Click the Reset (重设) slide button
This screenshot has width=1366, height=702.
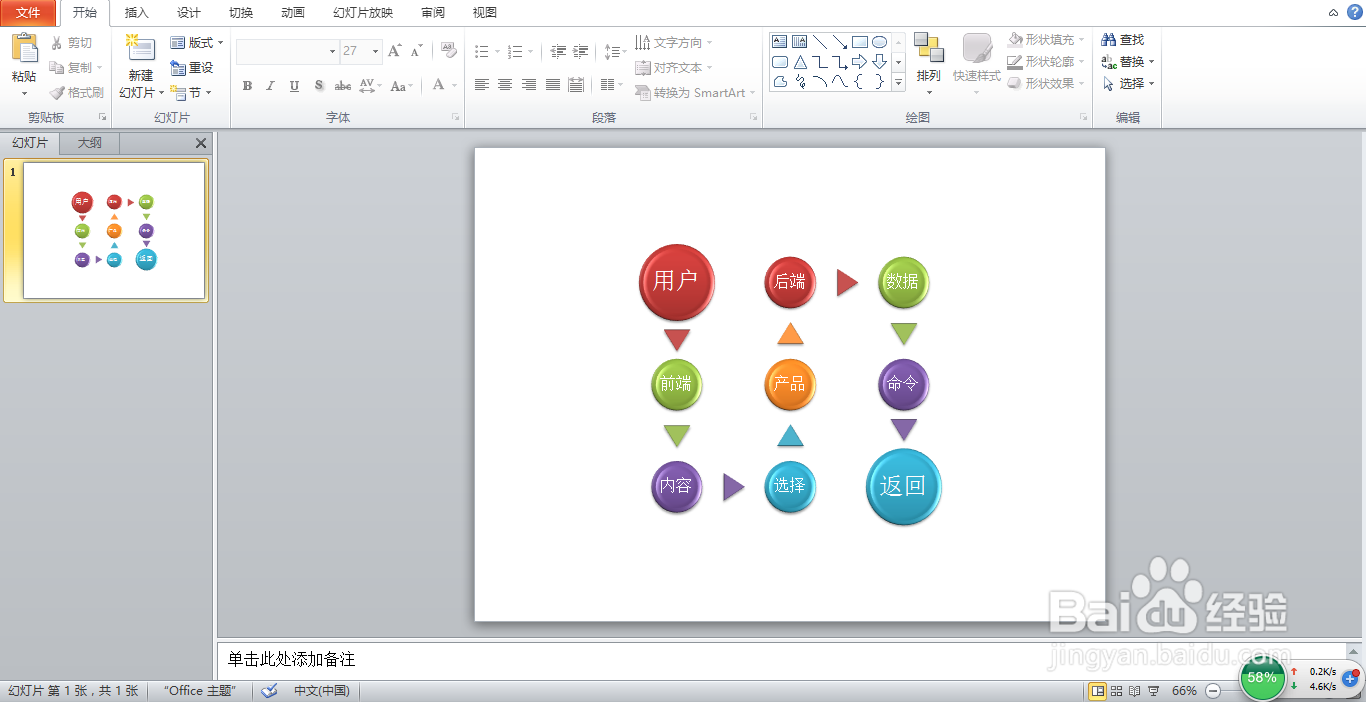192,68
